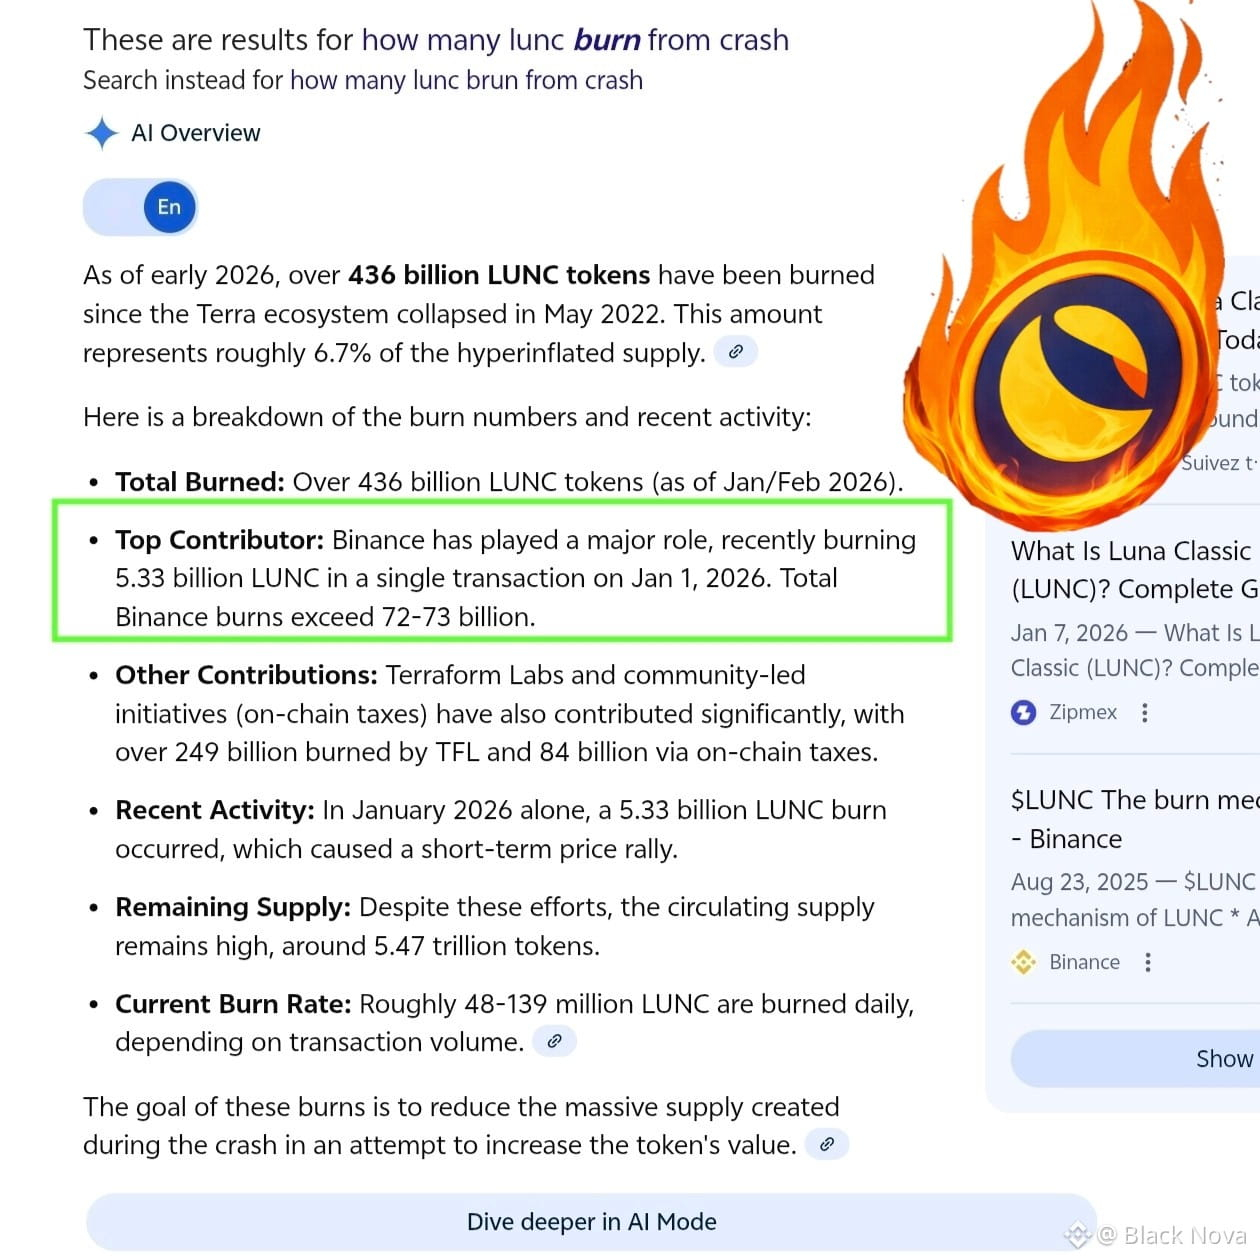Click the Binance source logo icon
The height and width of the screenshot is (1260, 1260).
(1023, 962)
